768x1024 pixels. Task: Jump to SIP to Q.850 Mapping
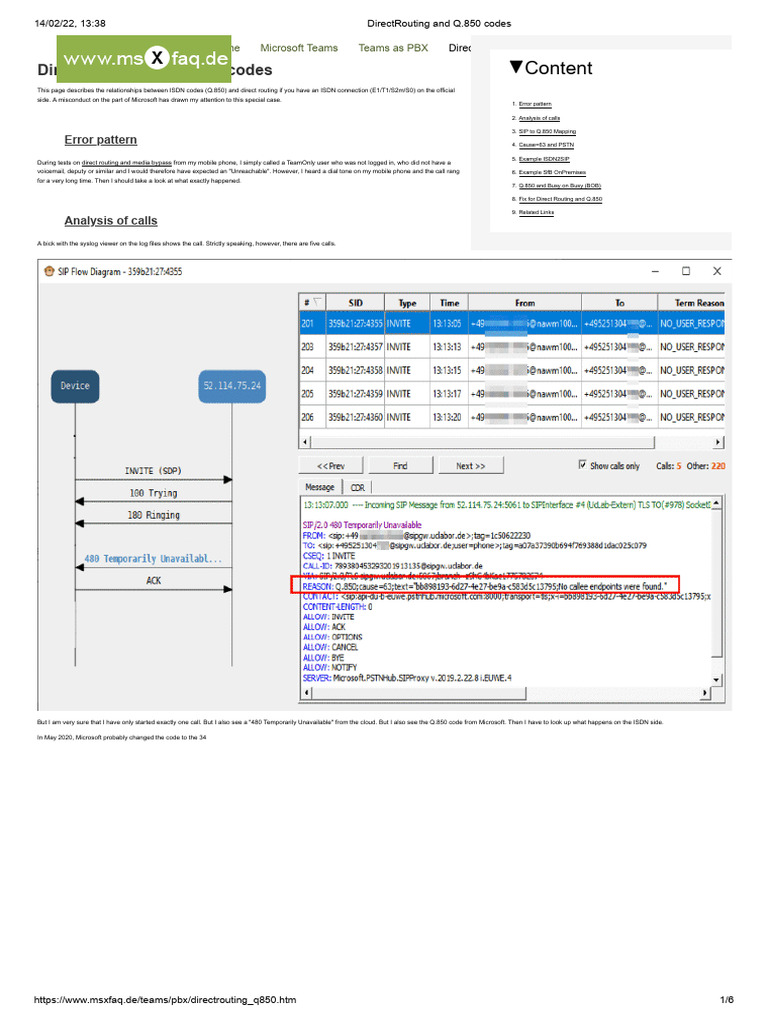[547, 131]
